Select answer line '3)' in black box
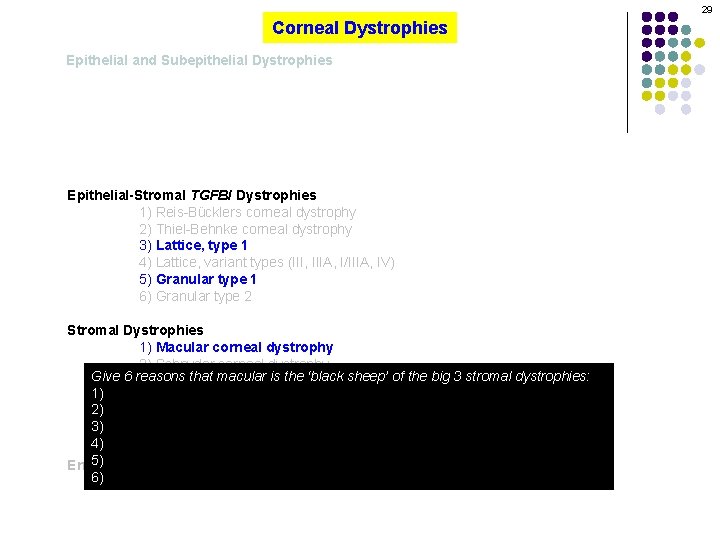Screen dimensions: 720x540 [x=97, y=427]
